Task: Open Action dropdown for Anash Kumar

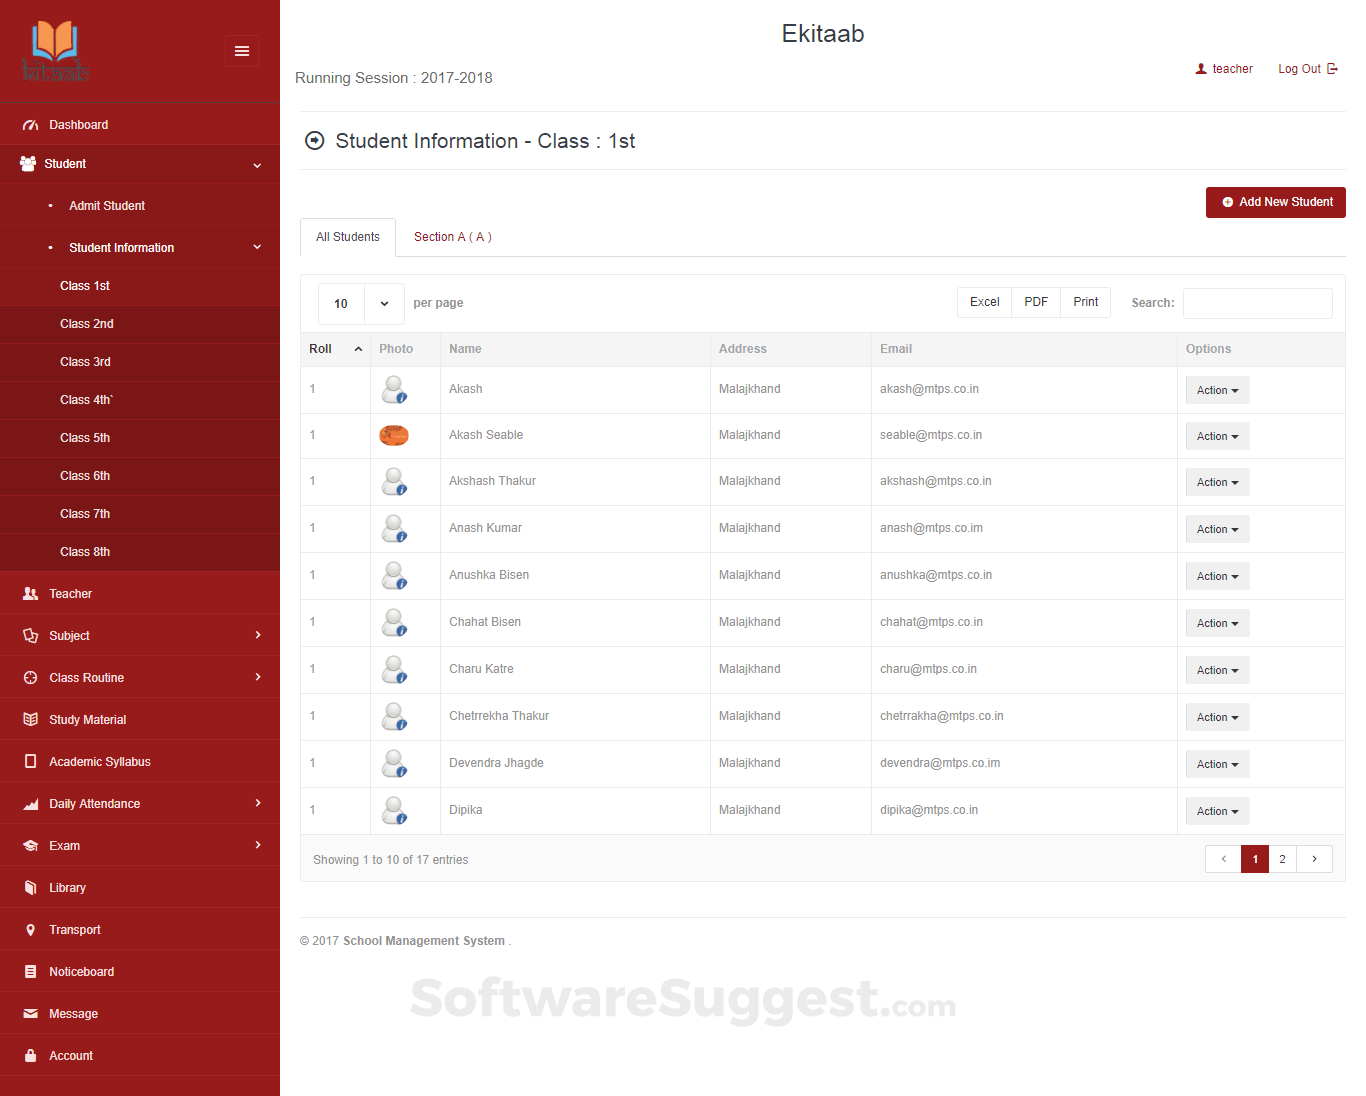Action: (1217, 529)
